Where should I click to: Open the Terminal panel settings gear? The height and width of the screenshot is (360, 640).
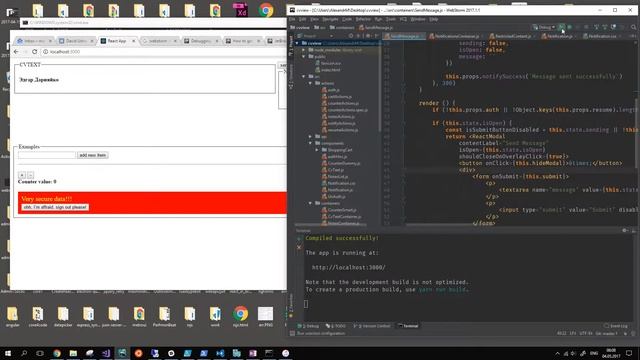pos(624,231)
